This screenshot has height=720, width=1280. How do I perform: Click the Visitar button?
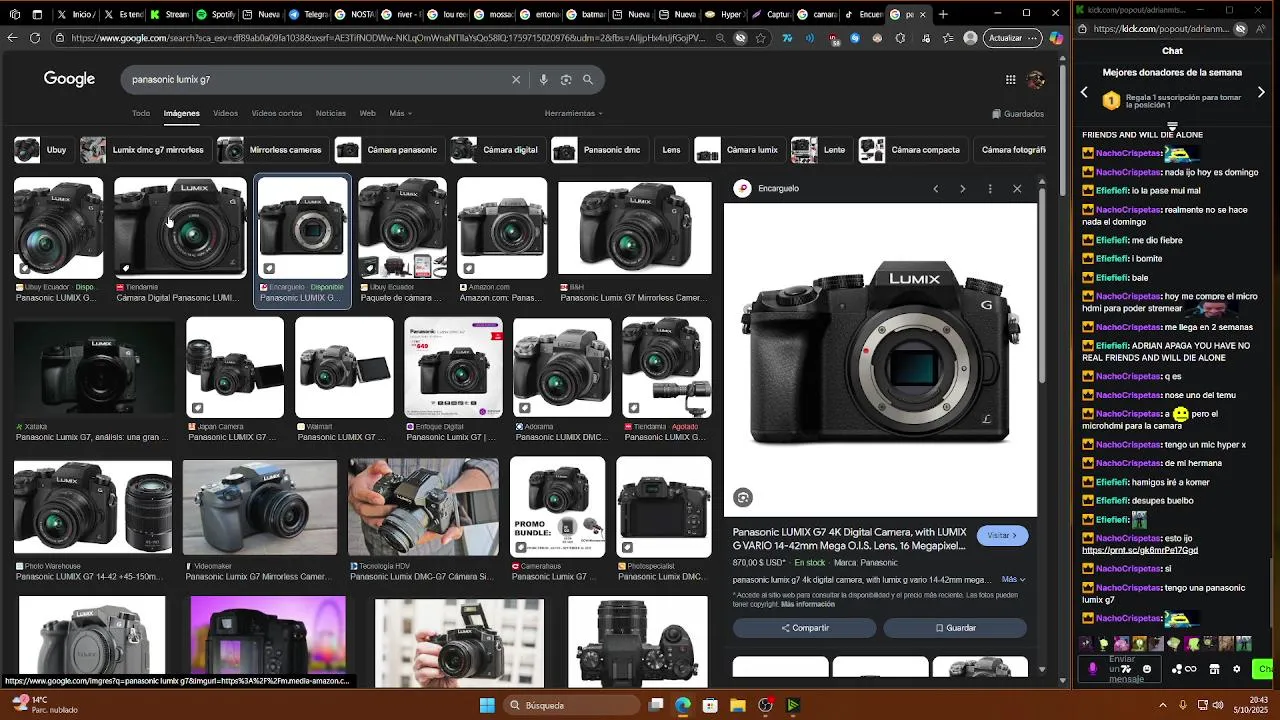point(1002,535)
